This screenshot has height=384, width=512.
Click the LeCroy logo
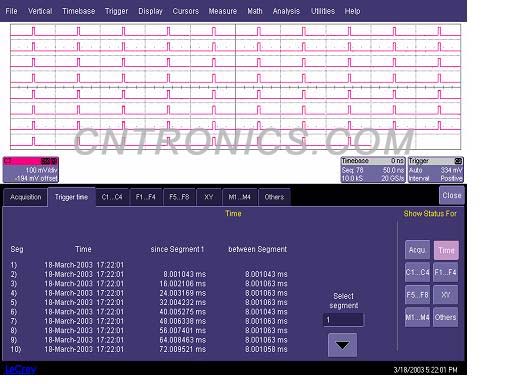pos(21,369)
